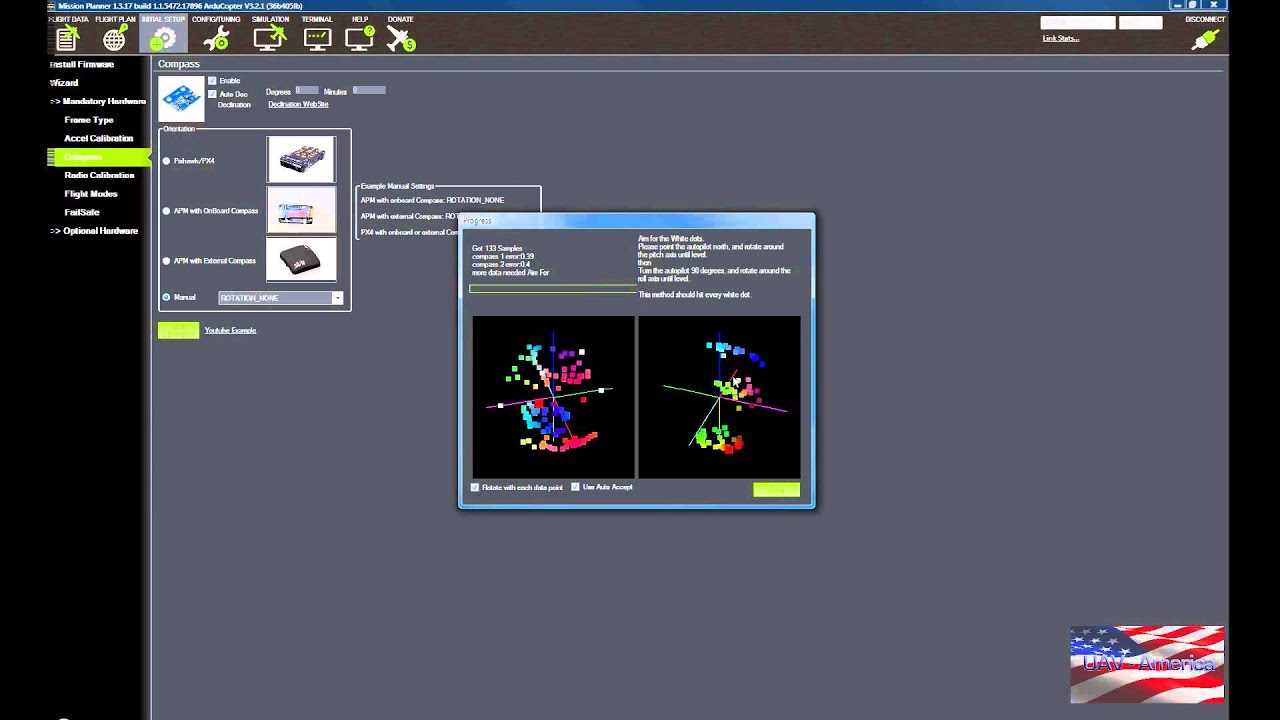Go to Frame Type setup
This screenshot has width=1280, height=720.
(x=89, y=120)
